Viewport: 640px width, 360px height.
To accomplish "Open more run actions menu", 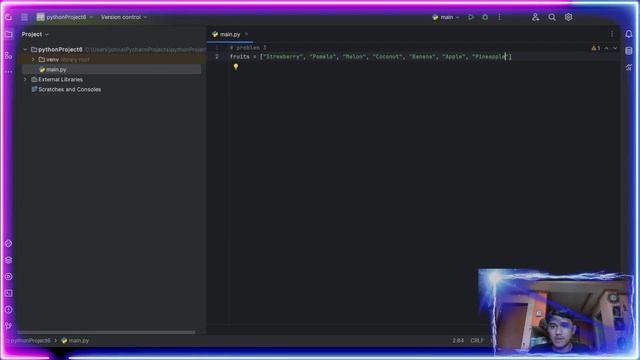I will [x=499, y=17].
